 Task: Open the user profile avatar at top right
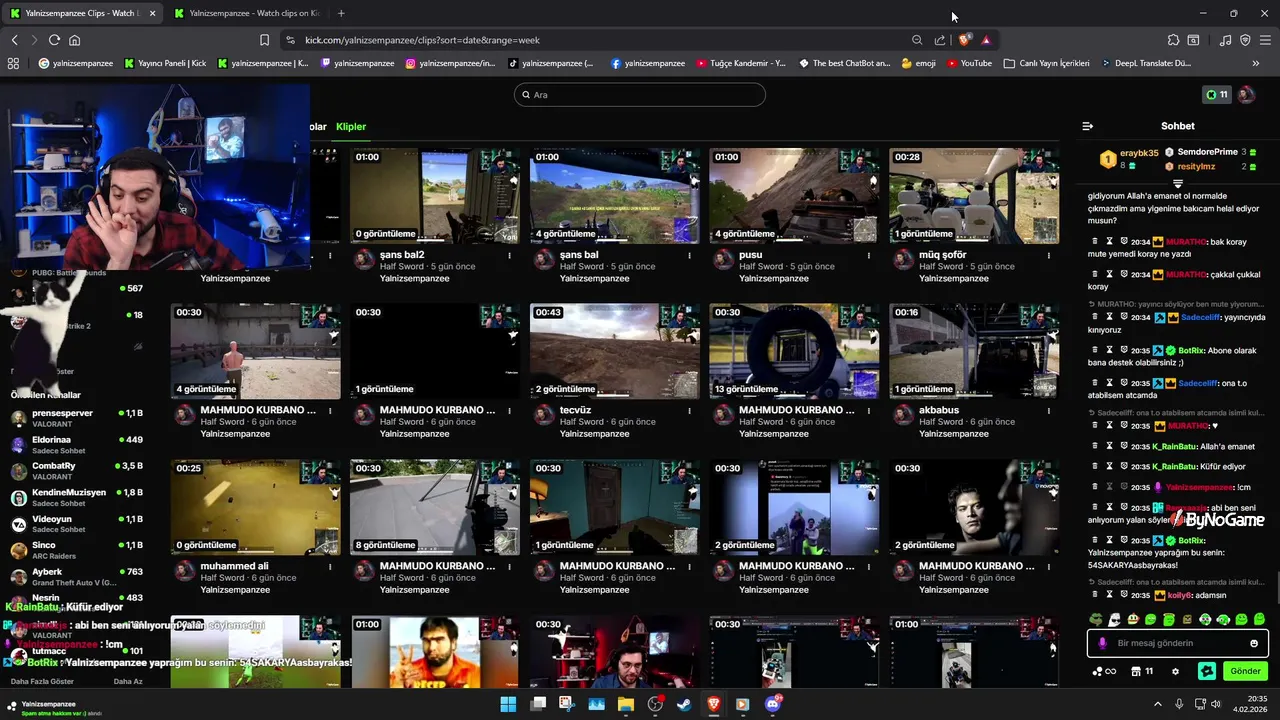(1246, 95)
